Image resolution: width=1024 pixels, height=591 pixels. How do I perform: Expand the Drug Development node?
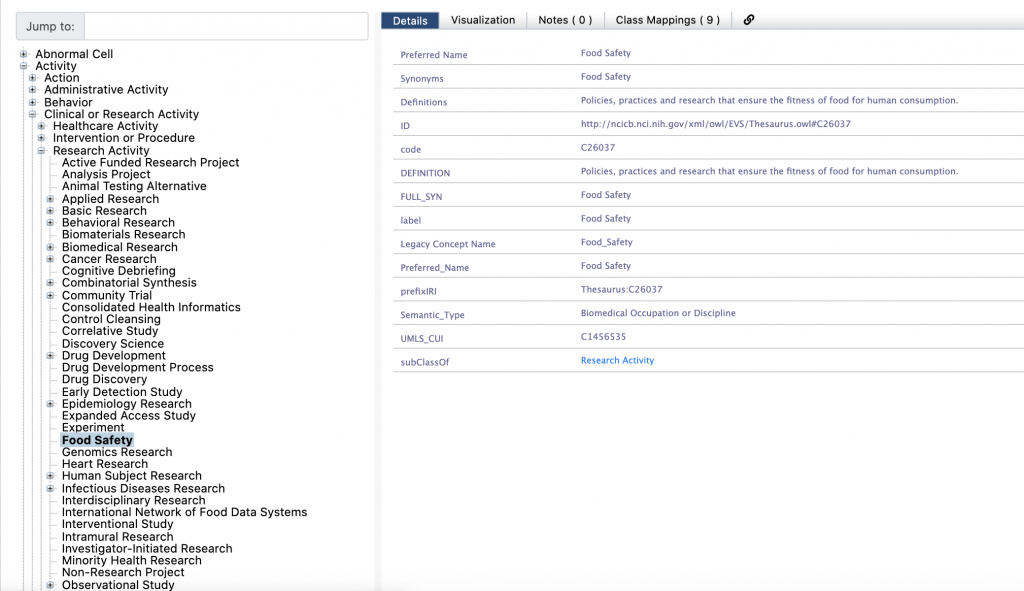[x=50, y=355]
